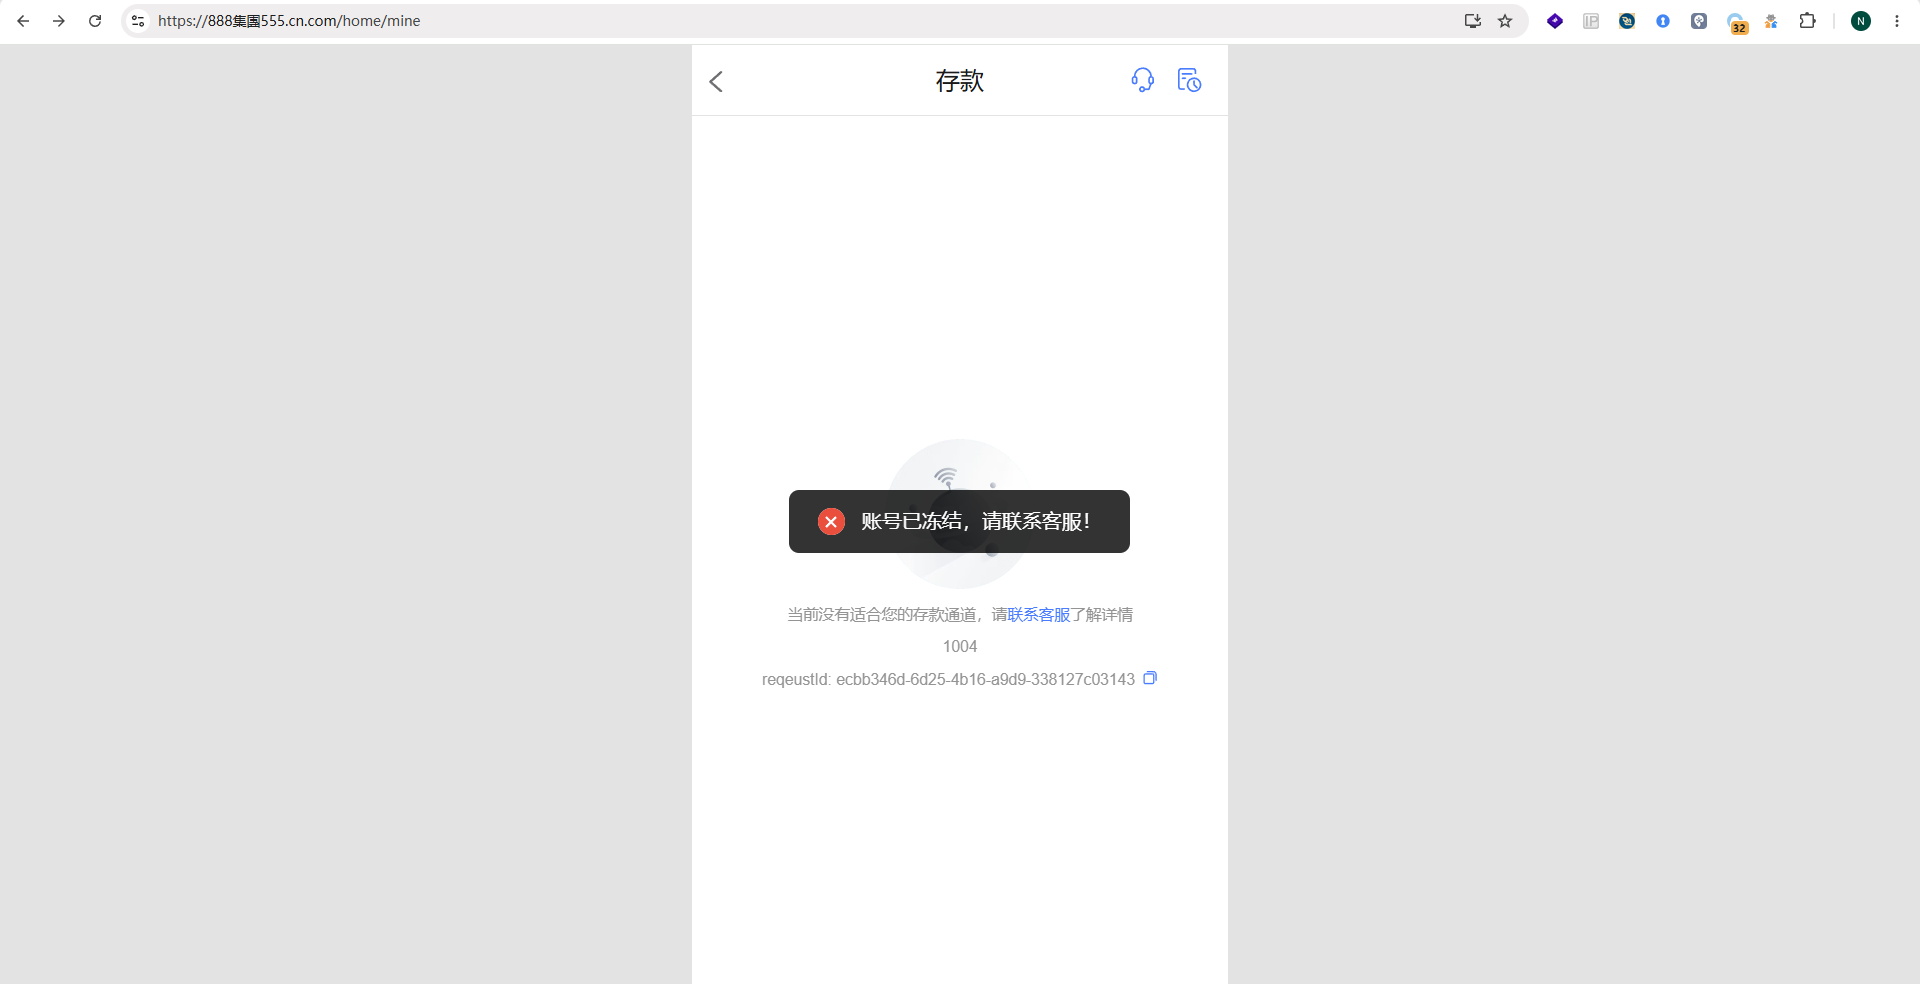Open the colorful figure extension icon
The image size is (1920, 984).
1771,21
